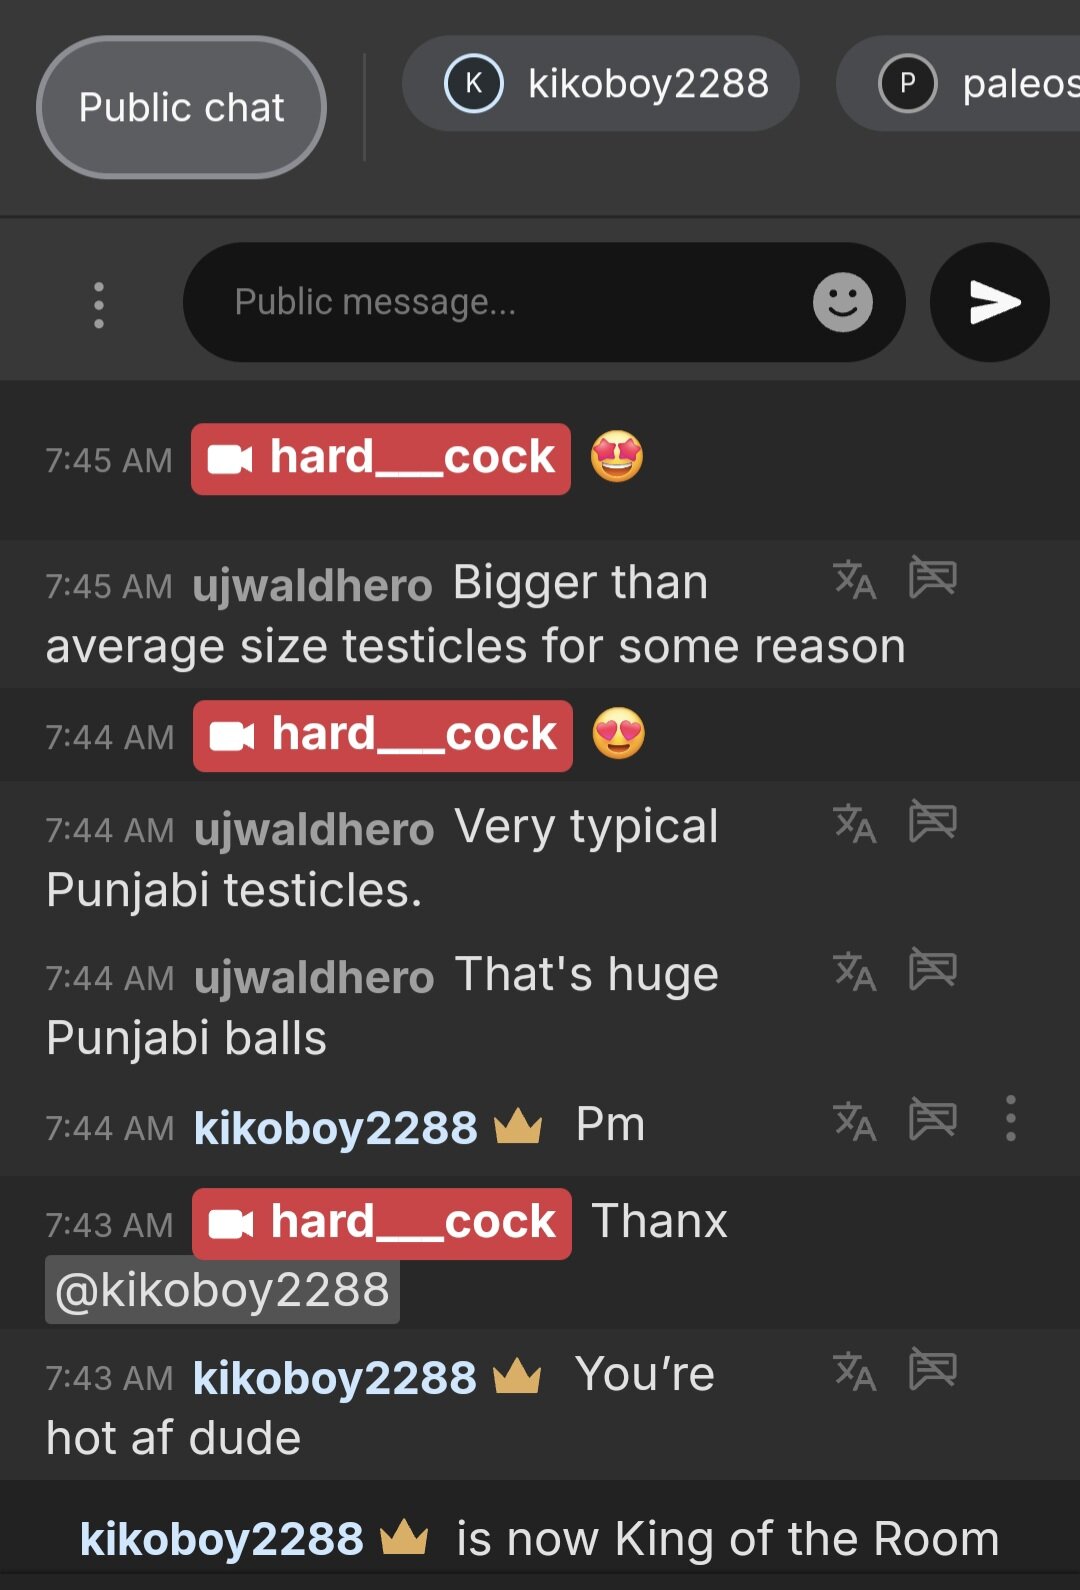This screenshot has height=1590, width=1080.
Task: Open chat options via three-dot menu beside input
Action: pos(98,305)
